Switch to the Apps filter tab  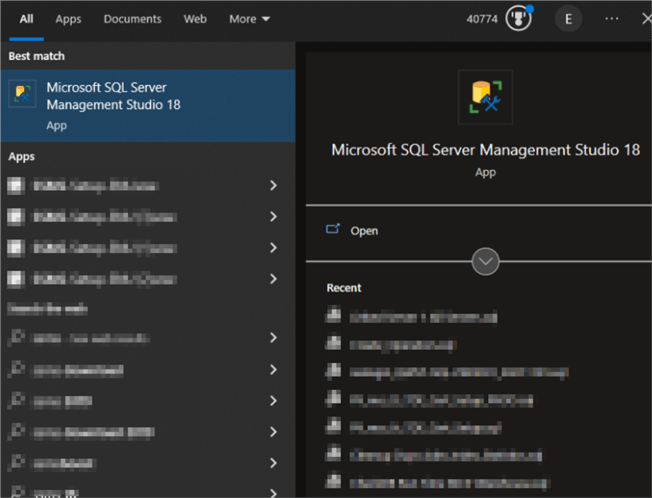coord(68,19)
